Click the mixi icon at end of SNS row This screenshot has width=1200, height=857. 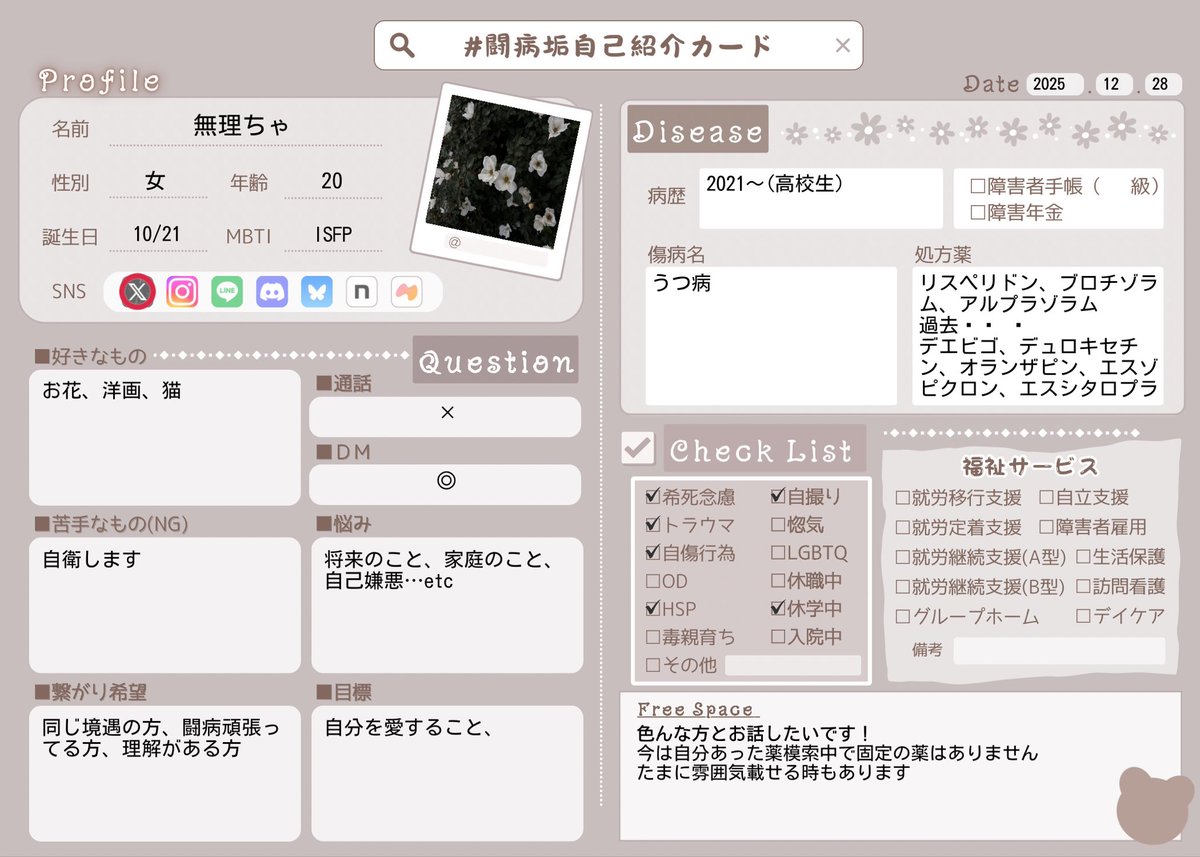tap(405, 291)
